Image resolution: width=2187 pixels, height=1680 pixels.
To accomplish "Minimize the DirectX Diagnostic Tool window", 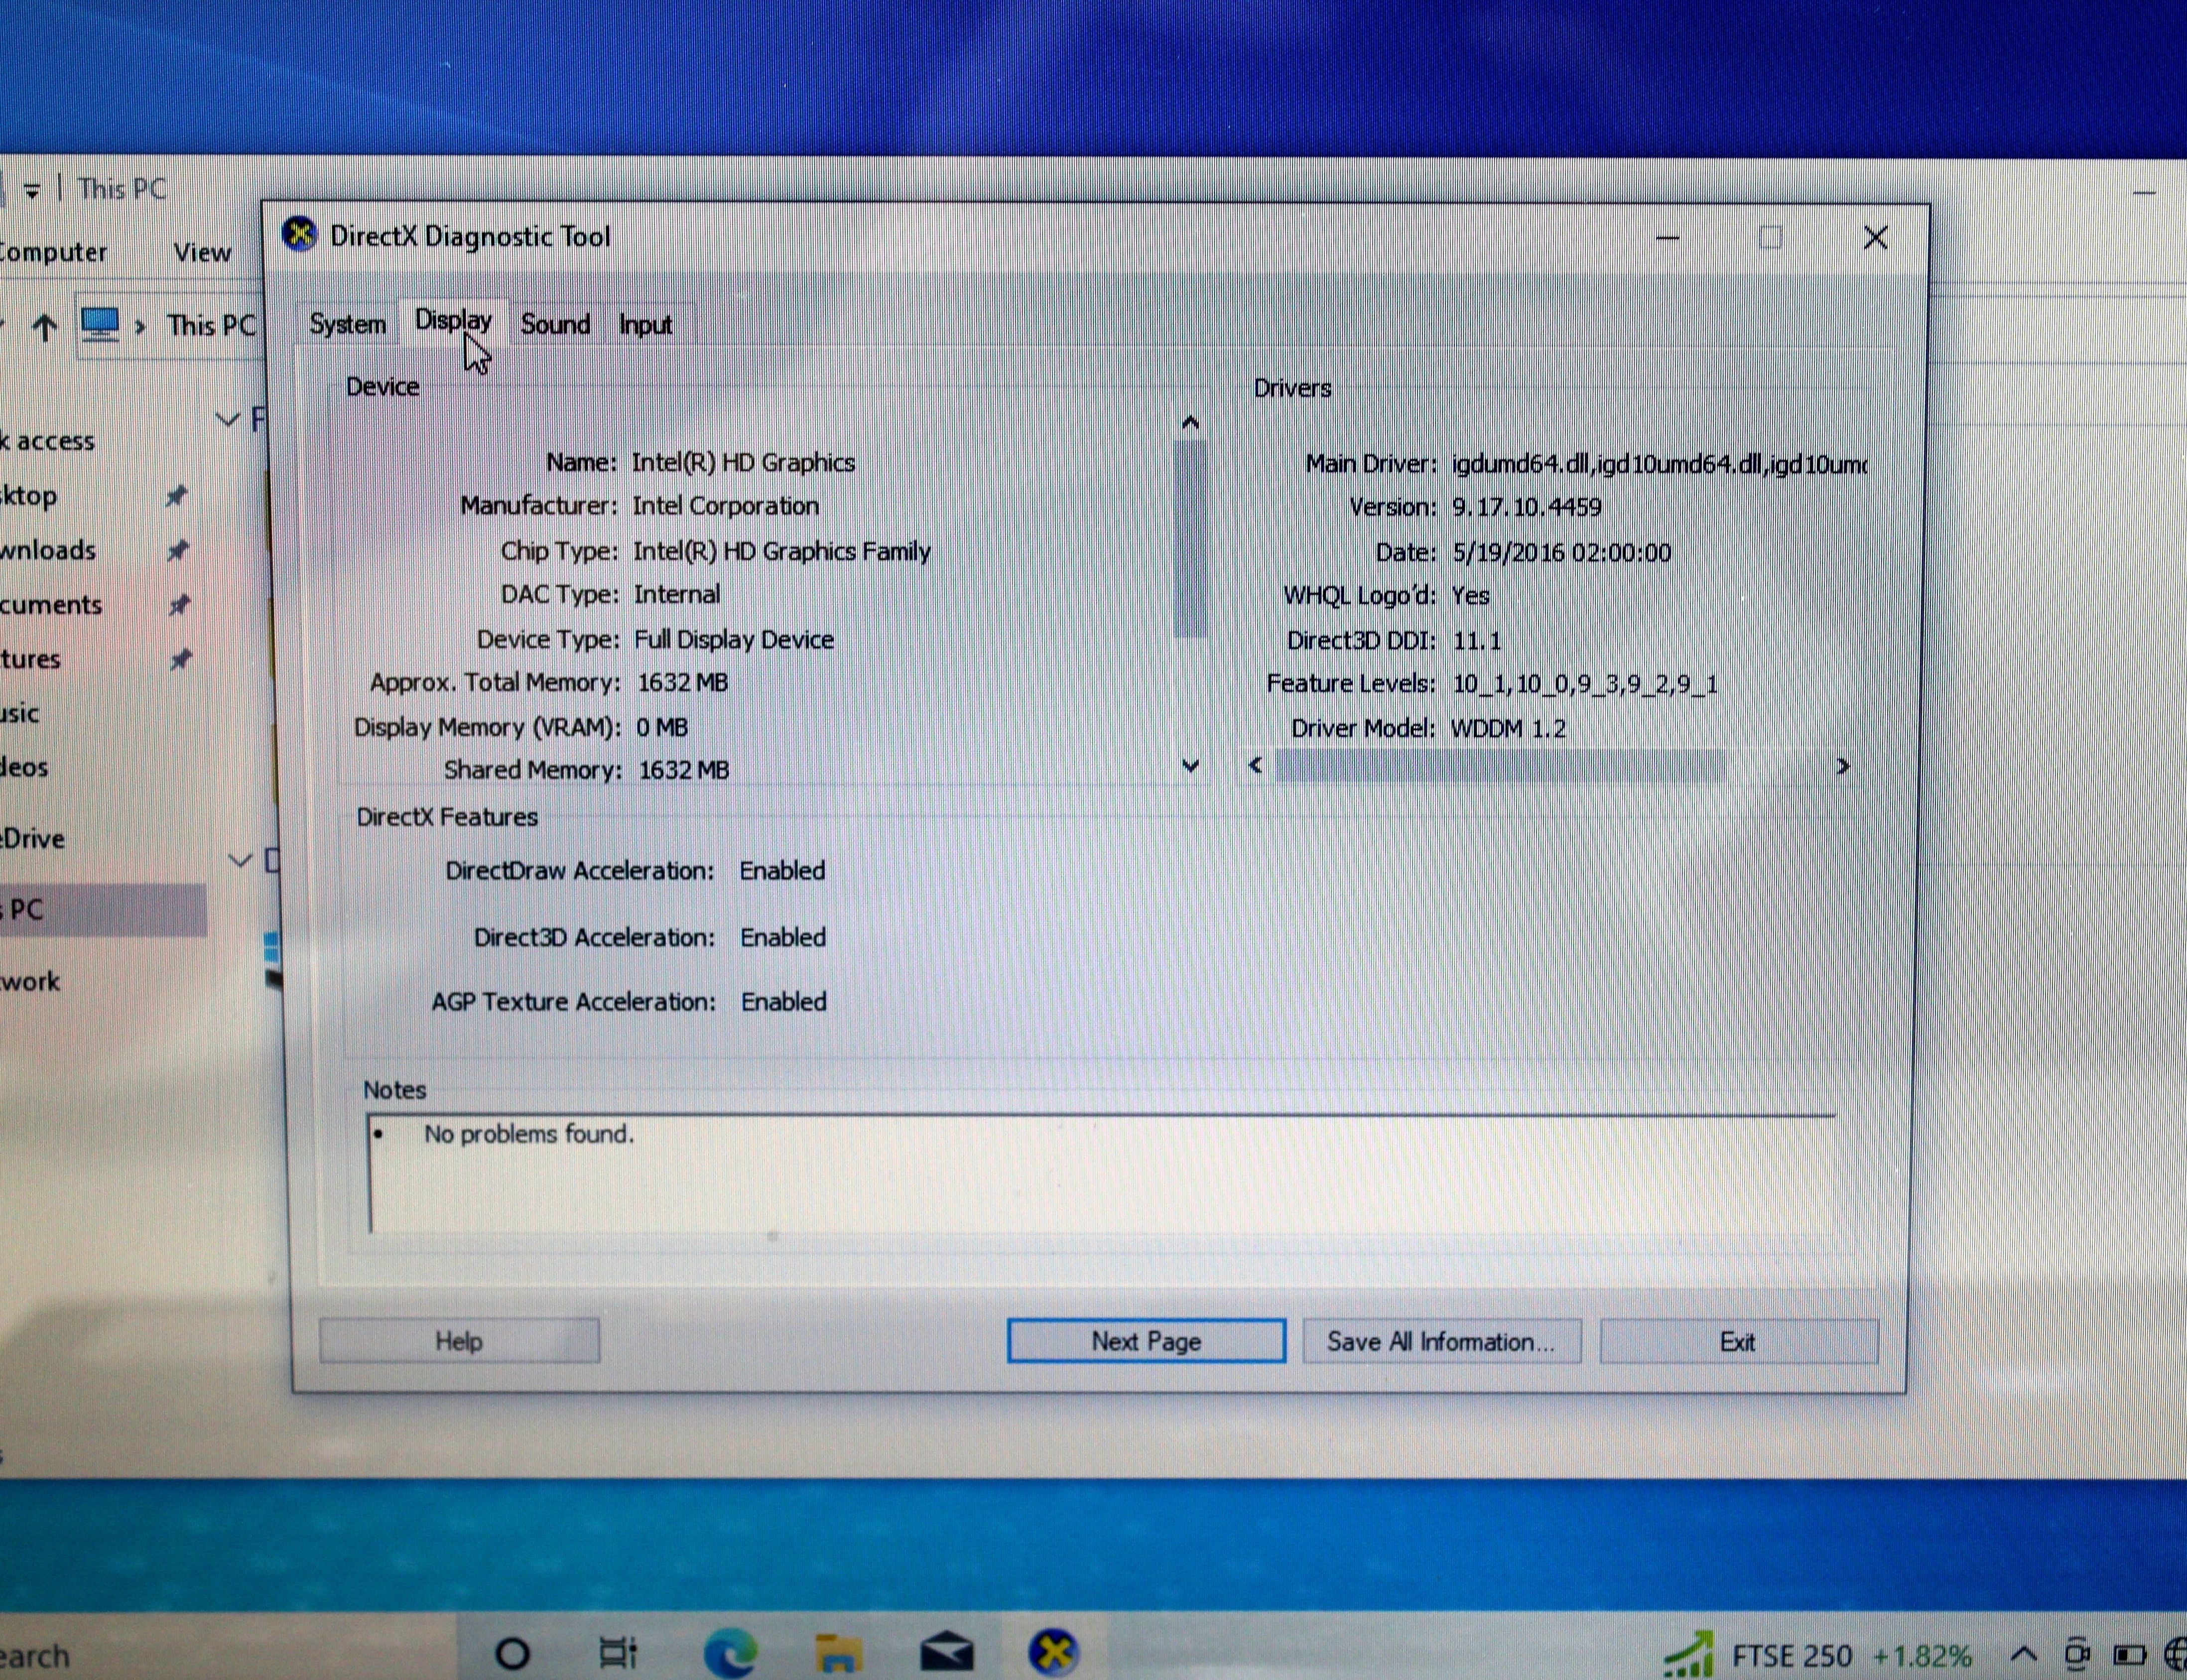I will pos(1667,238).
